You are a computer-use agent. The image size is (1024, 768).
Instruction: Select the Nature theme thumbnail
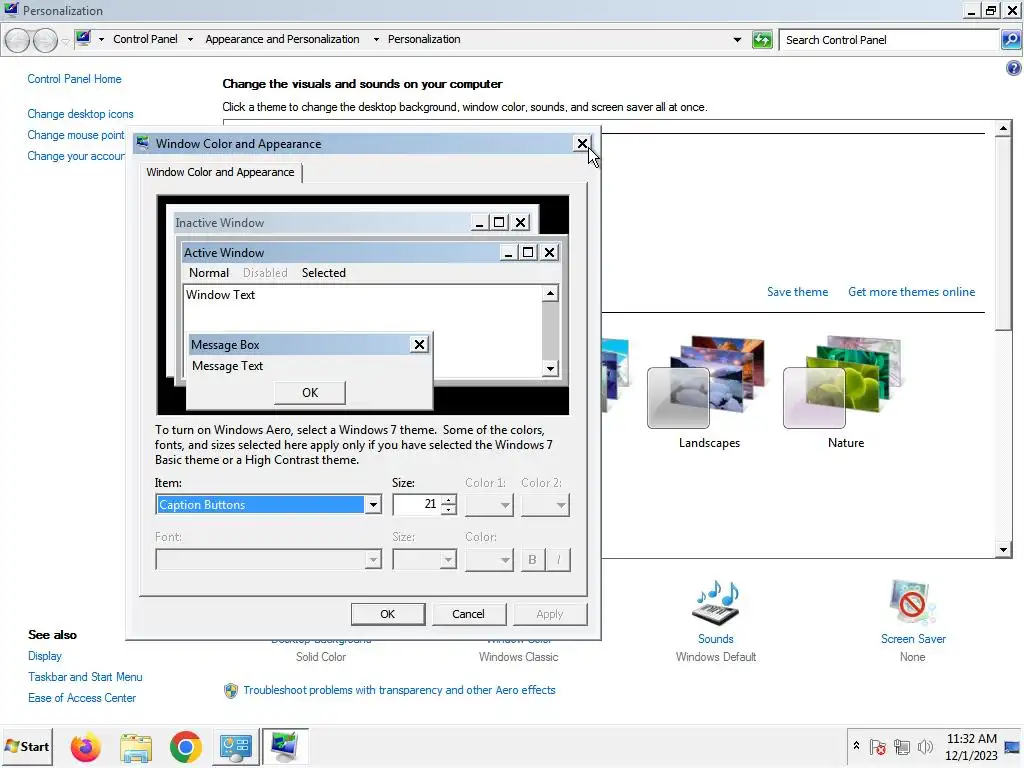(x=844, y=382)
